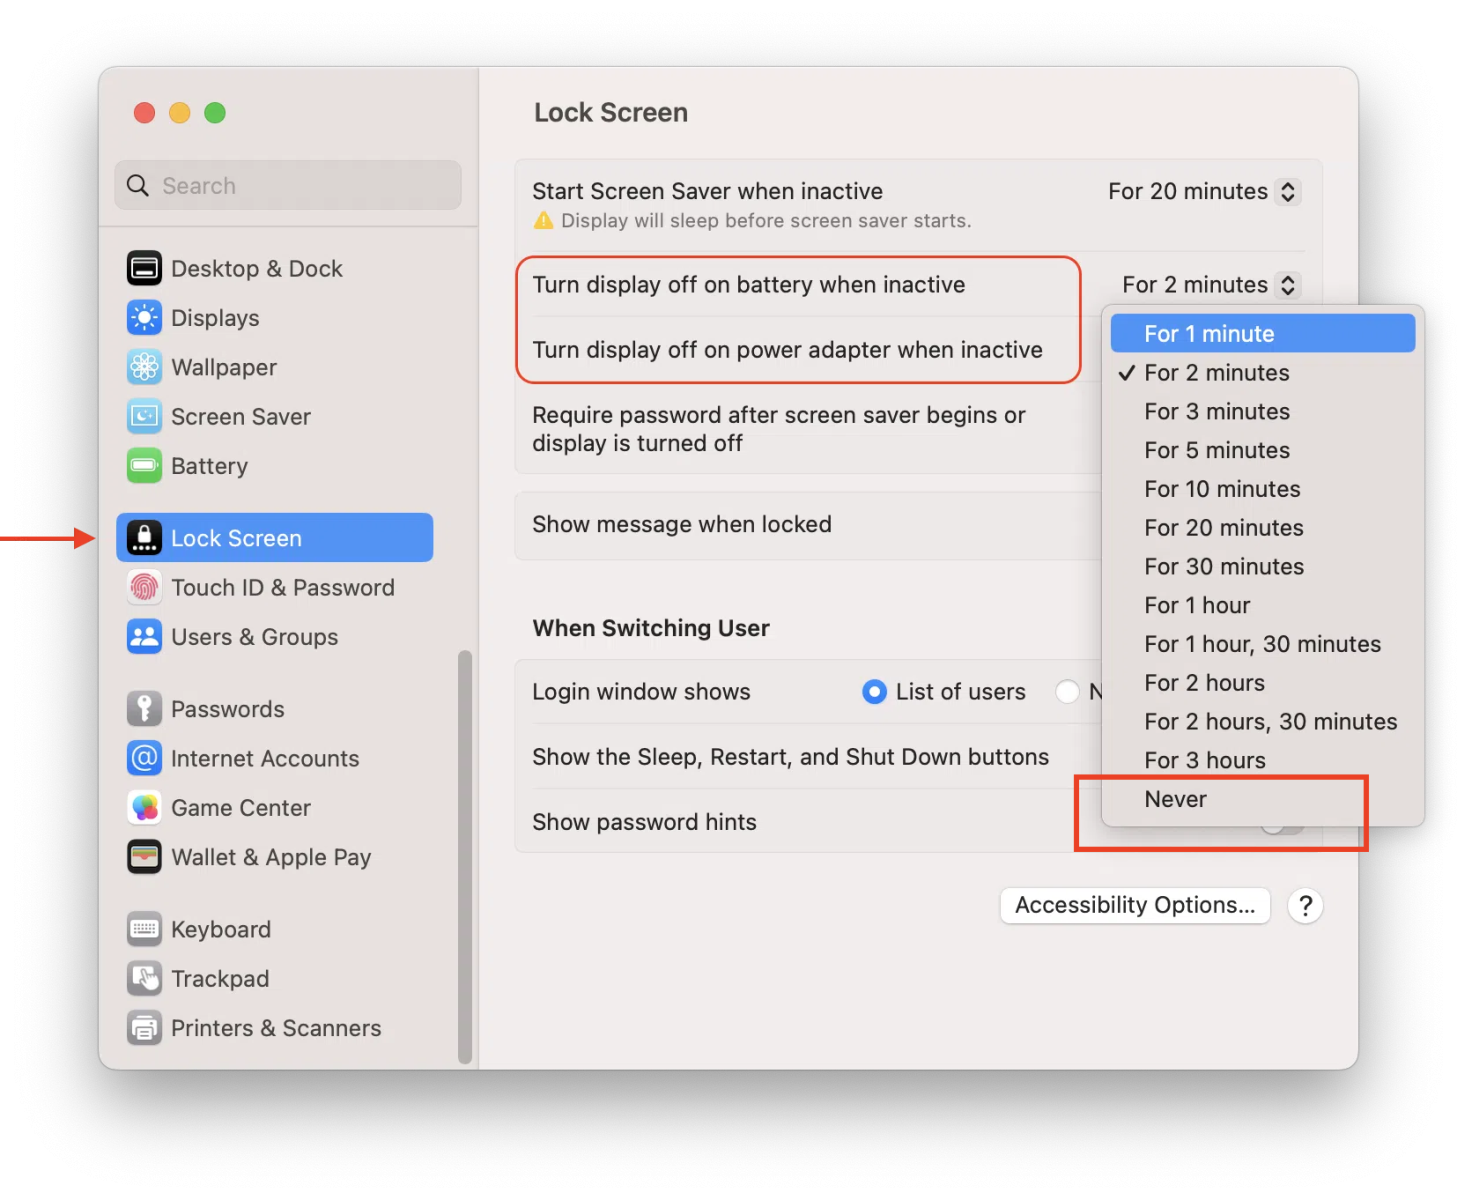Select the Displays sun icon
Image resolution: width=1457 pixels, height=1200 pixels.
[144, 318]
